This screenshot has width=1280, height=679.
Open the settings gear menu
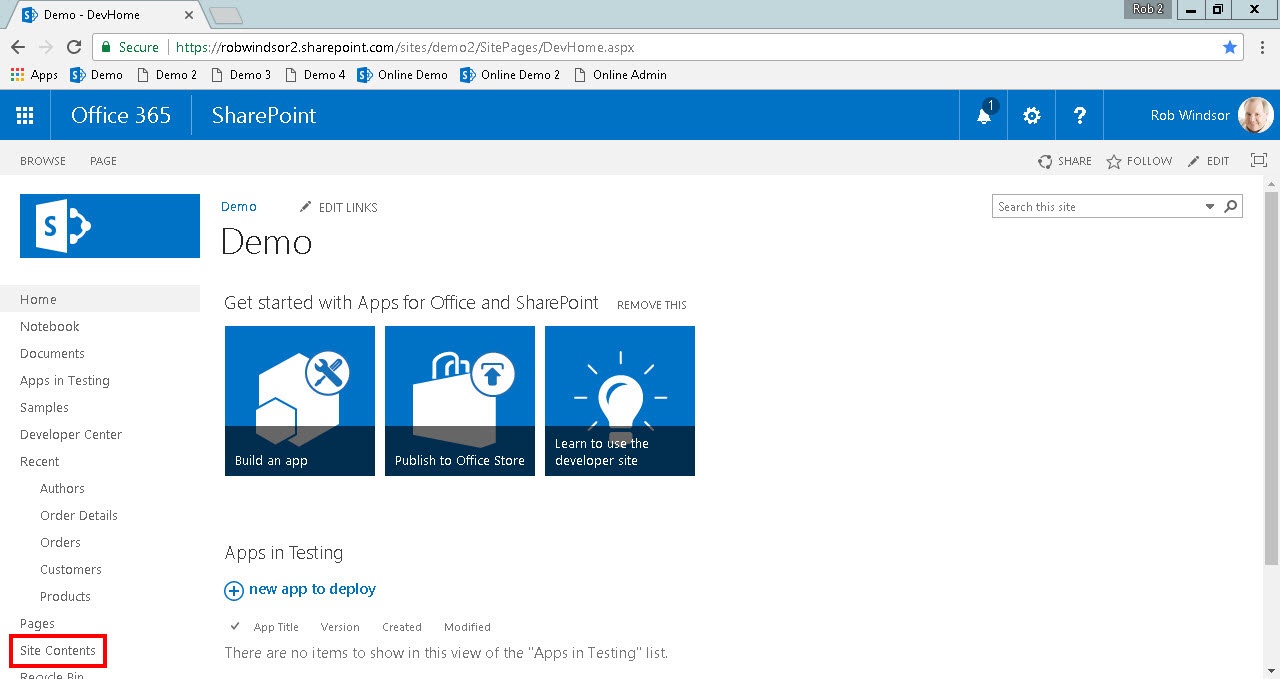[1032, 116]
